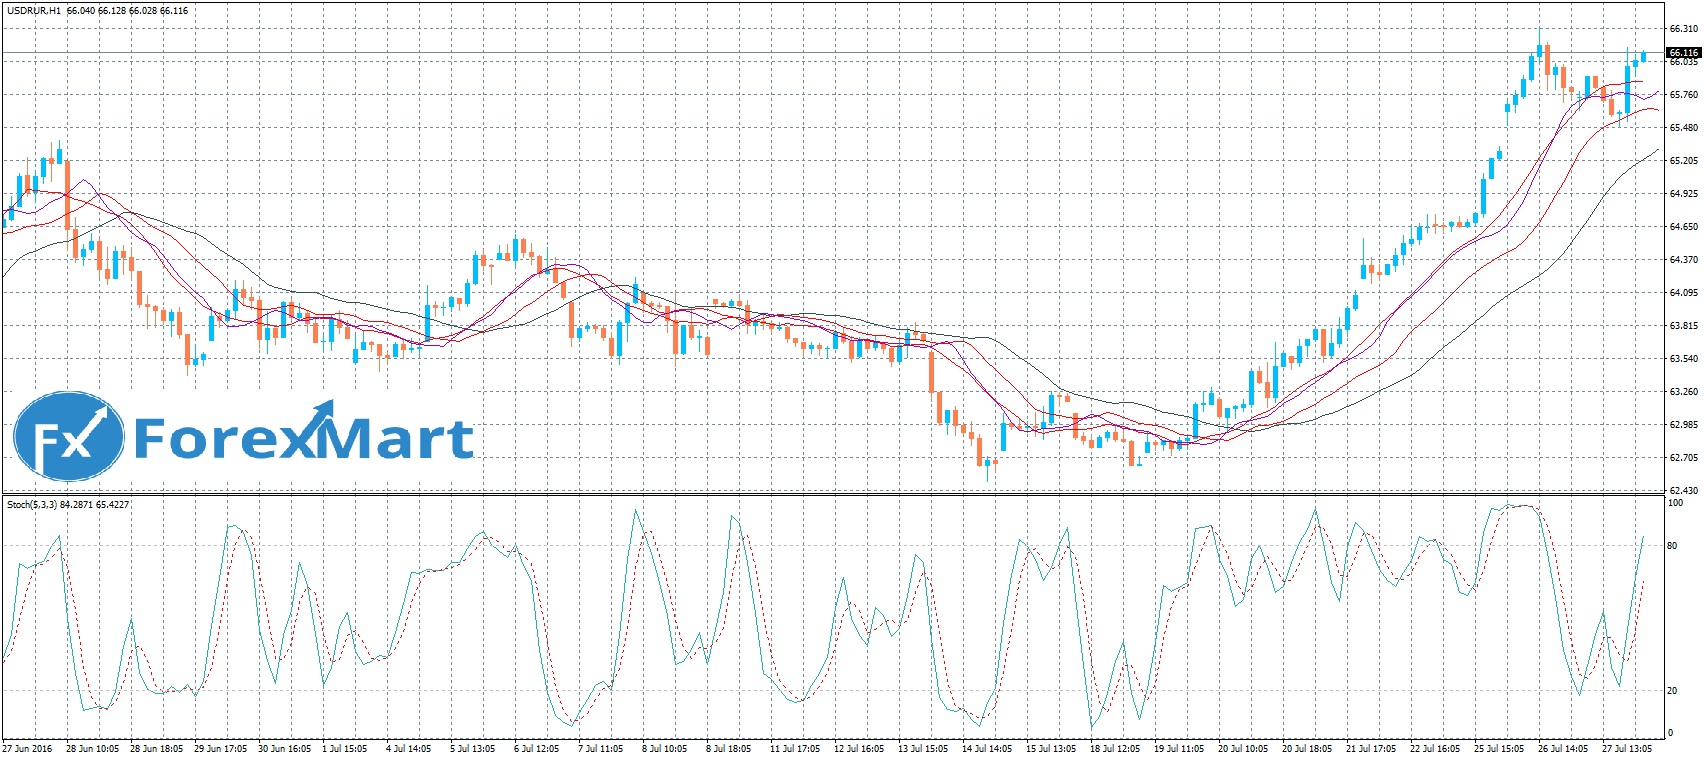Click the divider between price and Stoch panels

coord(830,494)
